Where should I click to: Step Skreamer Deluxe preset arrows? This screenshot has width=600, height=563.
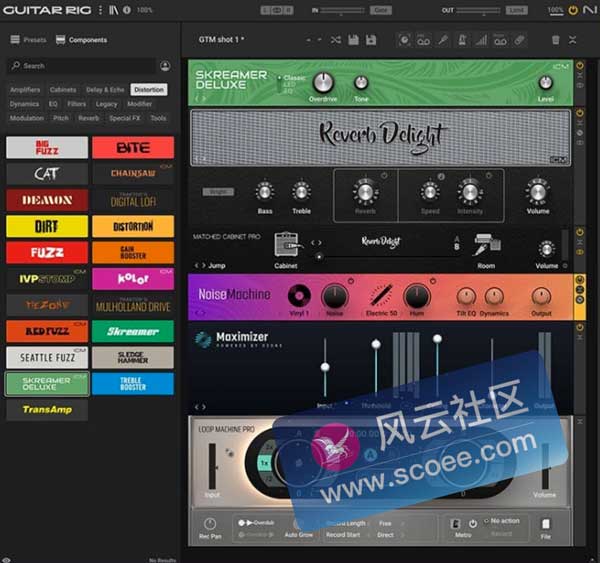[201, 98]
